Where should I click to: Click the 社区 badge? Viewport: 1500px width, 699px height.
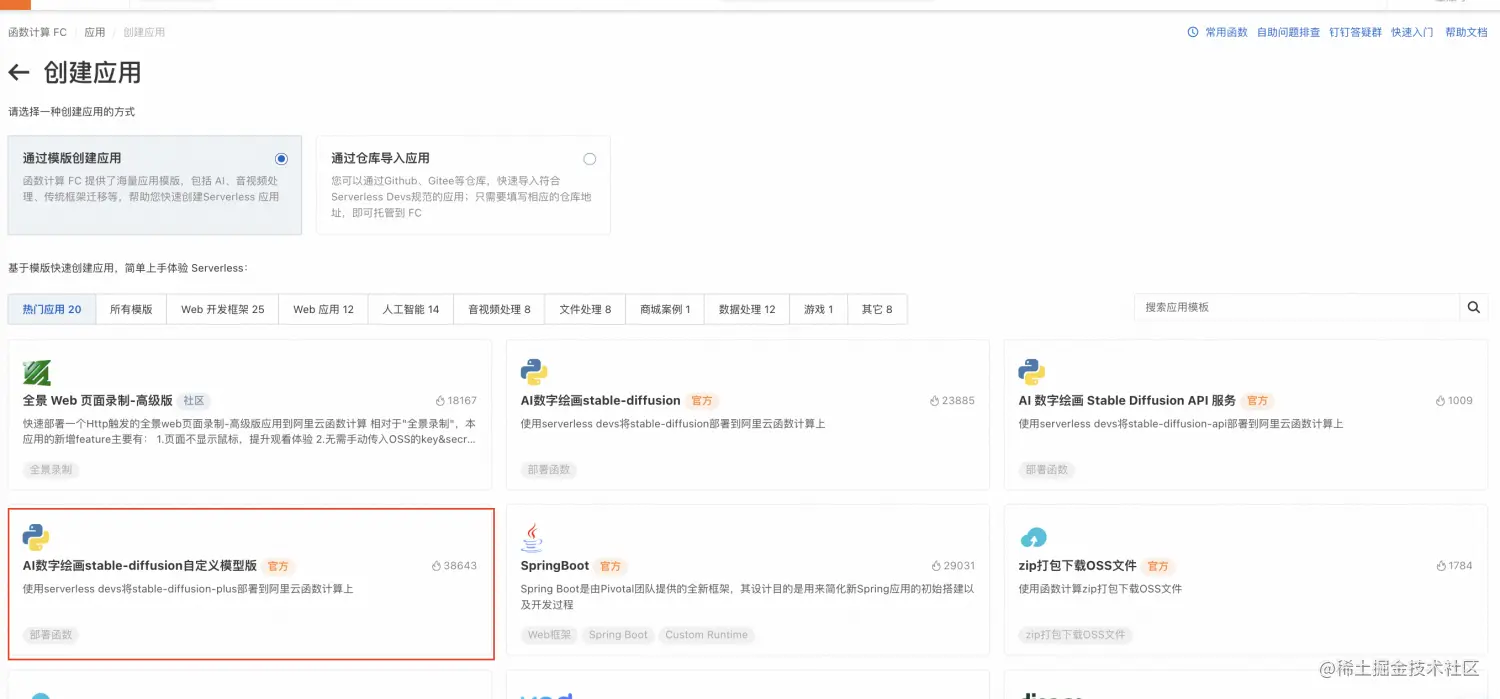pos(194,400)
